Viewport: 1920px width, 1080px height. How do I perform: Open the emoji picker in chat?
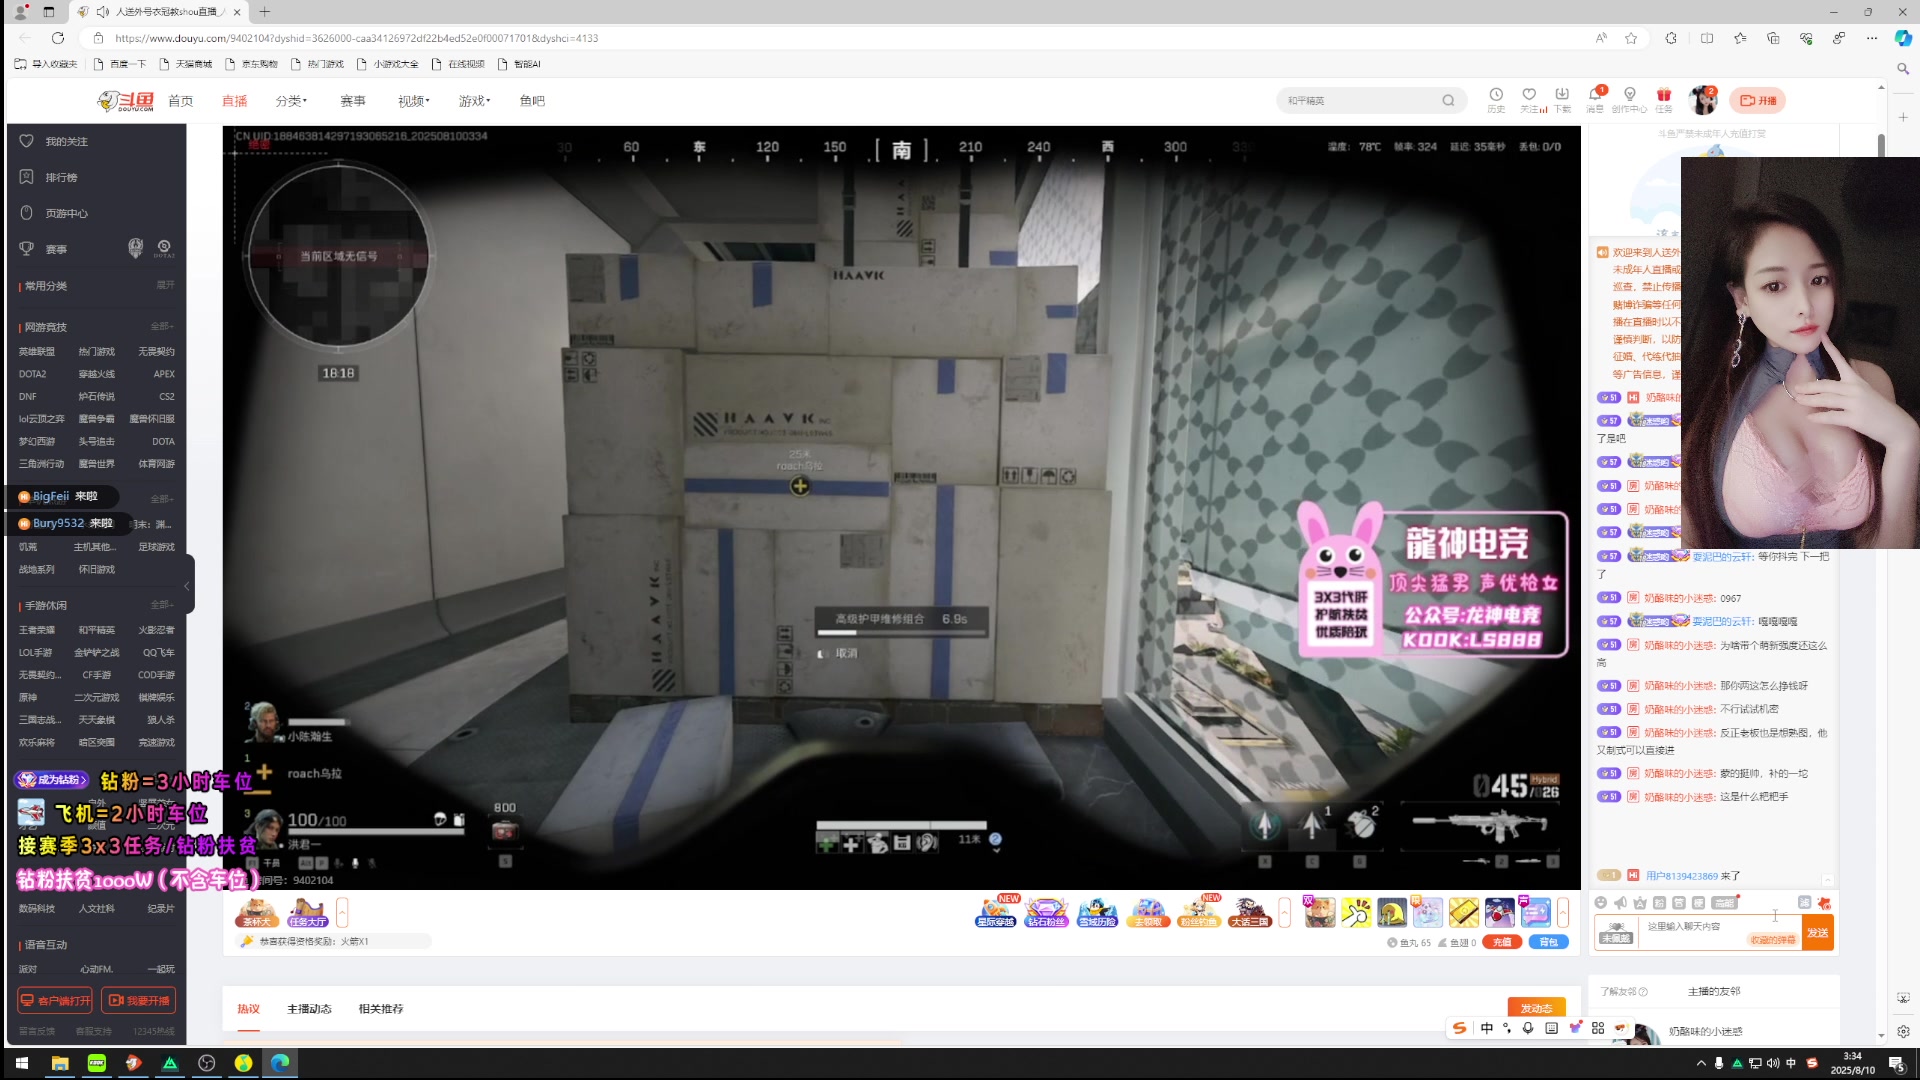[x=1601, y=903]
